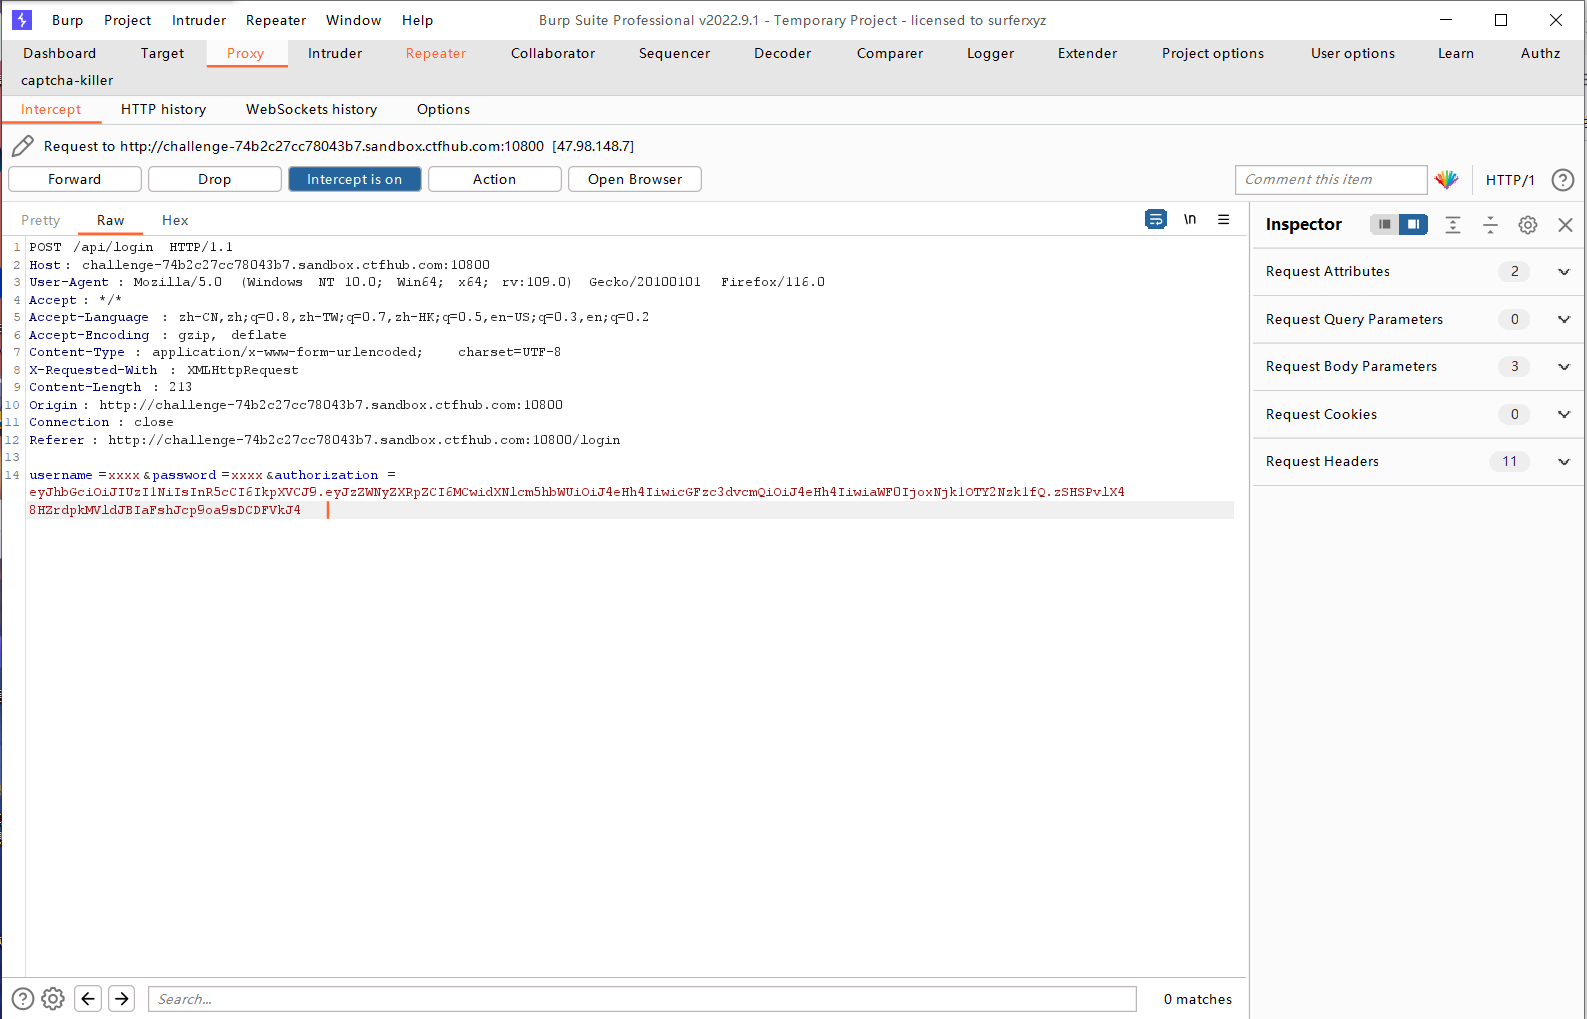Open the Project menu

pos(128,20)
